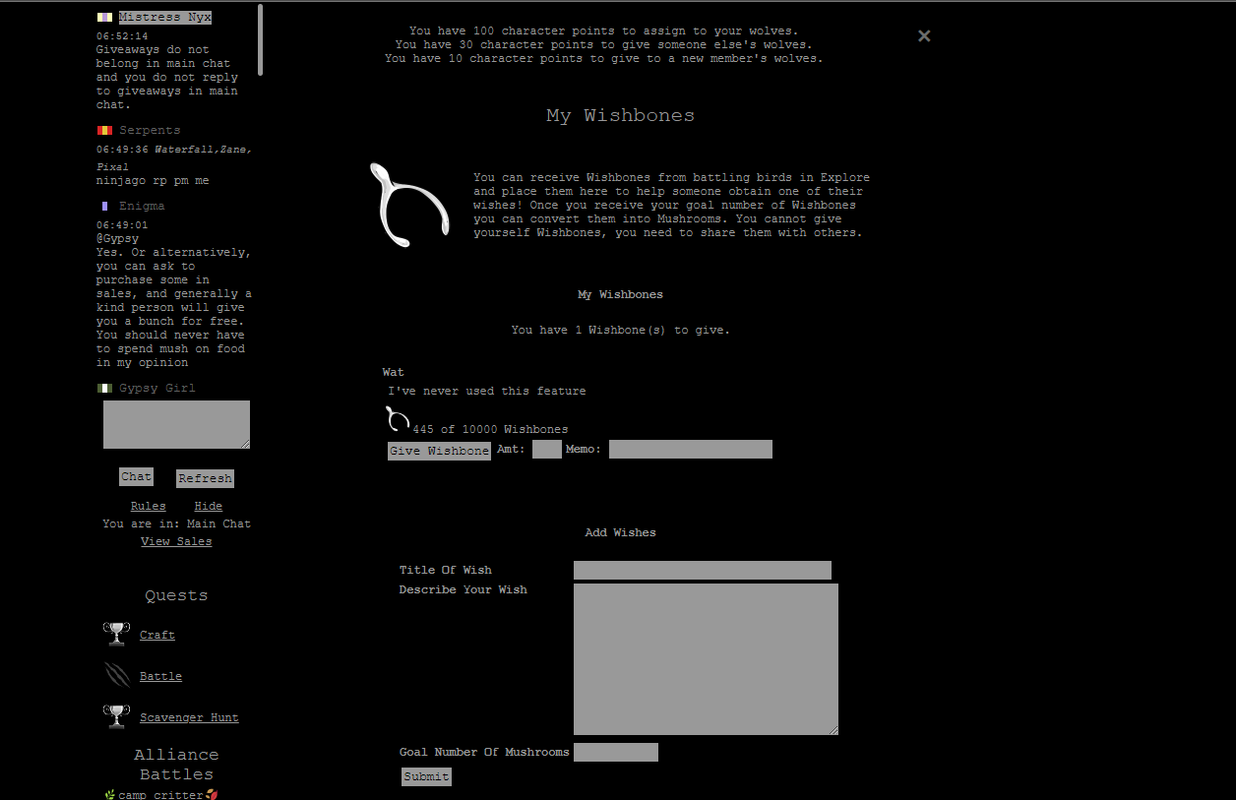Image resolution: width=1236 pixels, height=800 pixels.
Task: Click the 'ninjago rp pm me' message
Action: pos(152,181)
